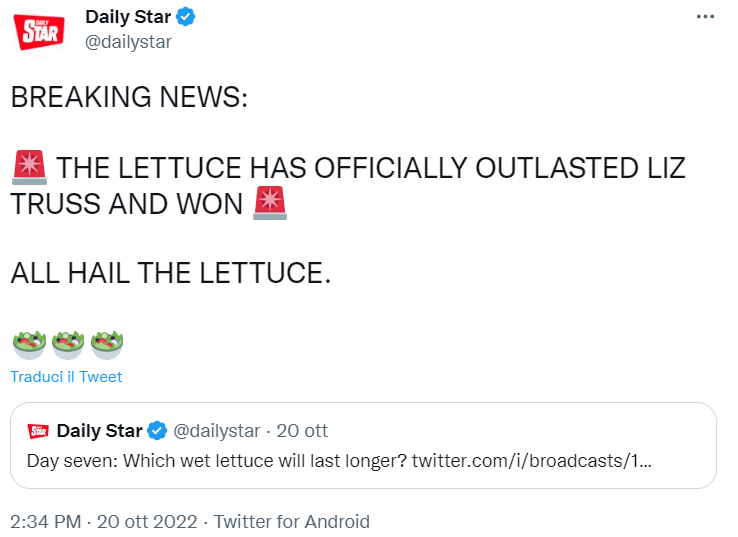The width and height of the screenshot is (738, 537).
Task: Click the verified badge in the quoted tweet
Action: point(157,431)
